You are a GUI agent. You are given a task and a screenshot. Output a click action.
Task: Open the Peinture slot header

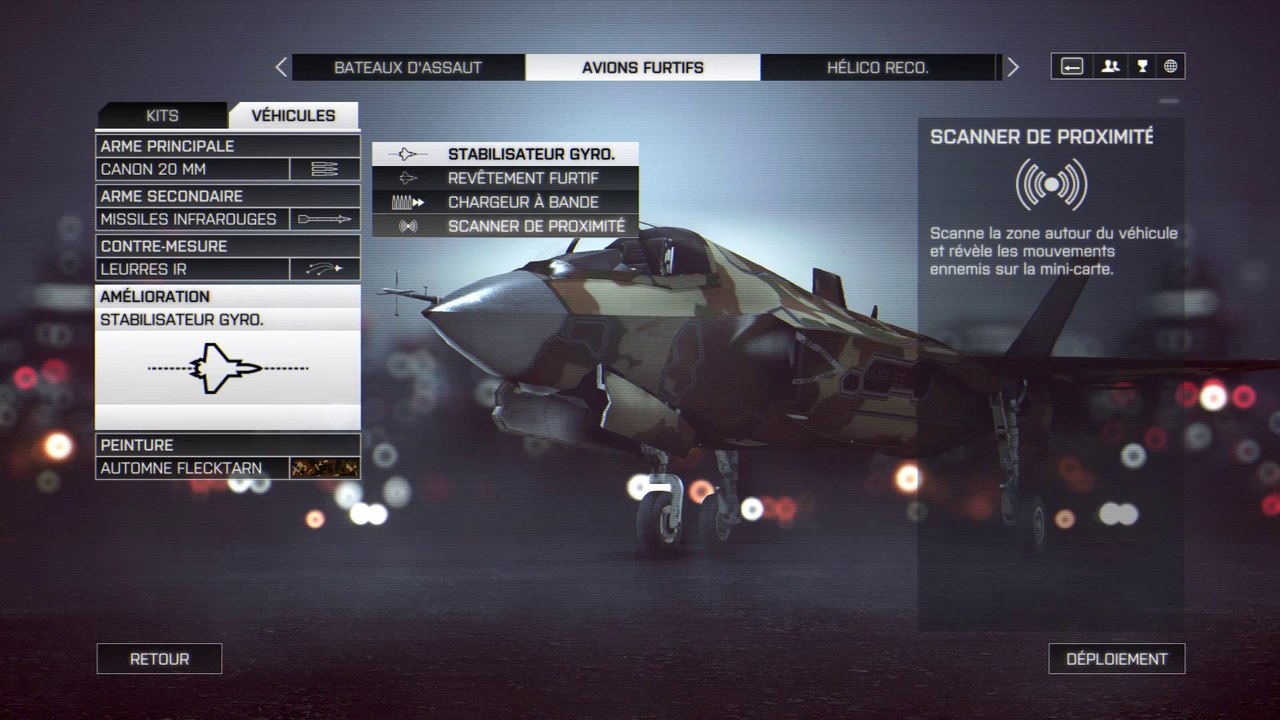coord(228,445)
